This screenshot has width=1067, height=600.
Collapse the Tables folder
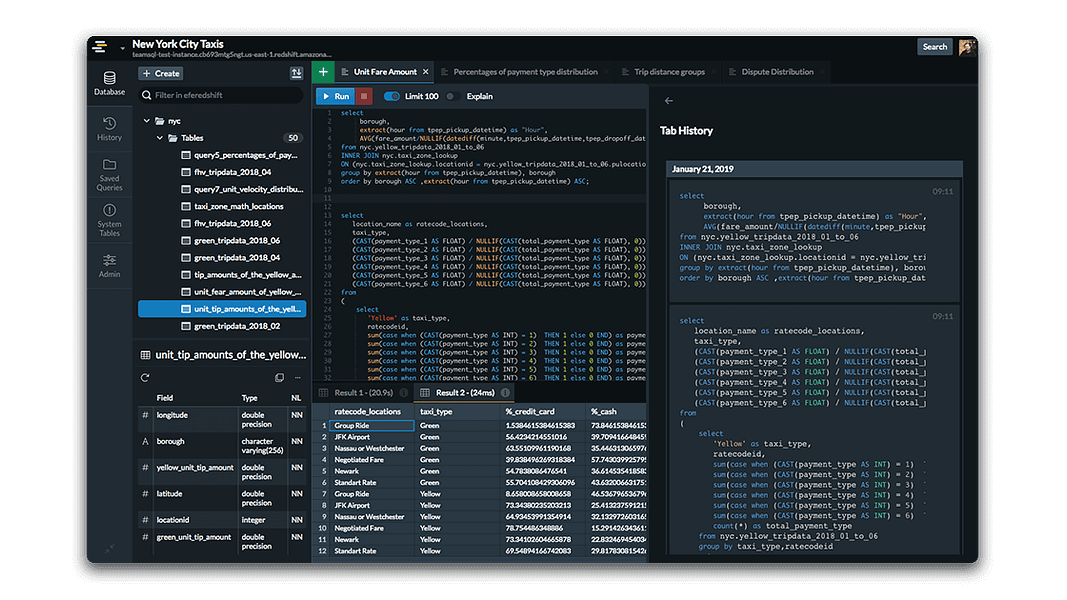pyautogui.click(x=160, y=138)
